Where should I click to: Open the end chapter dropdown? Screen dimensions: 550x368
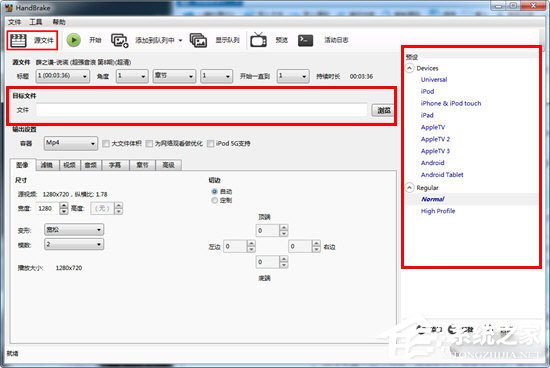293,76
